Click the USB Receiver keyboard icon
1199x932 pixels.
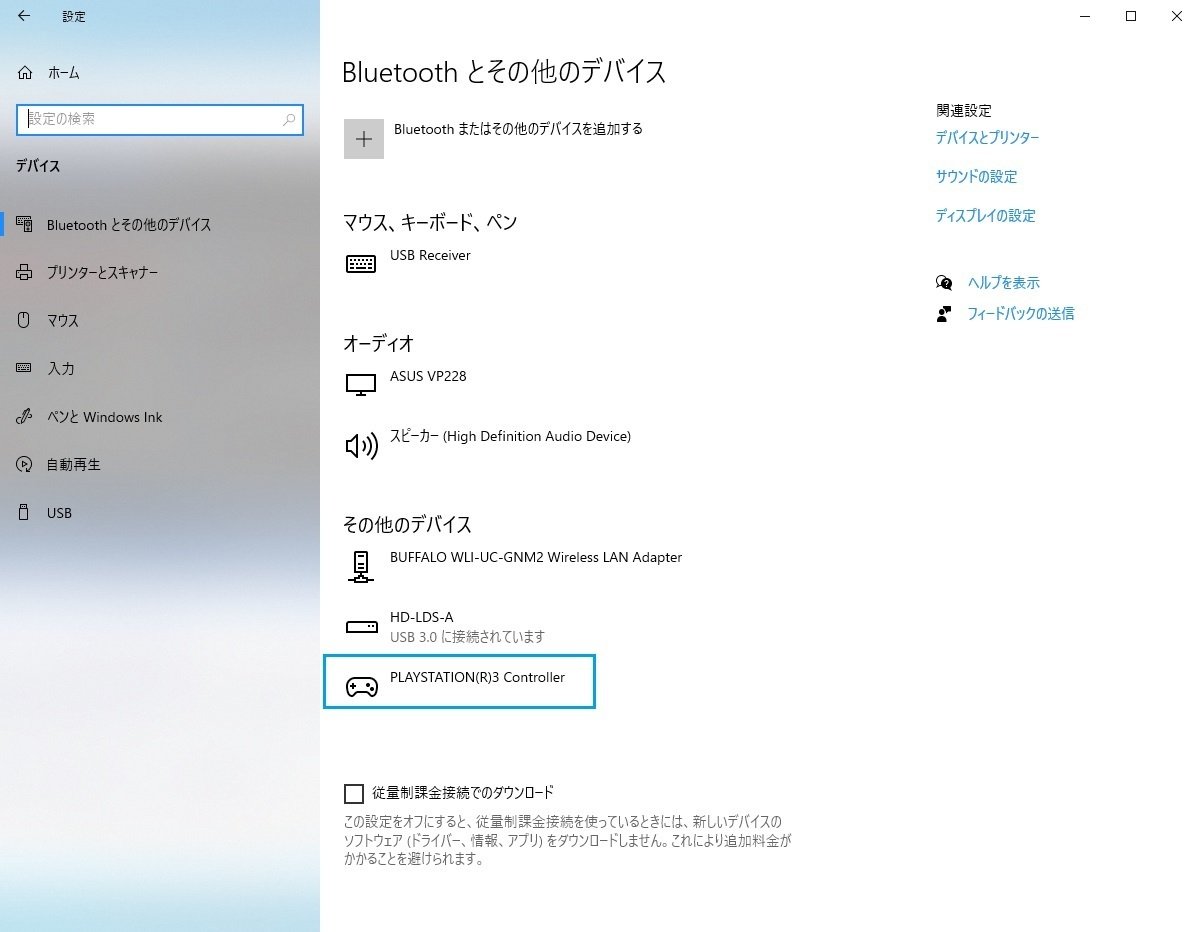[361, 264]
